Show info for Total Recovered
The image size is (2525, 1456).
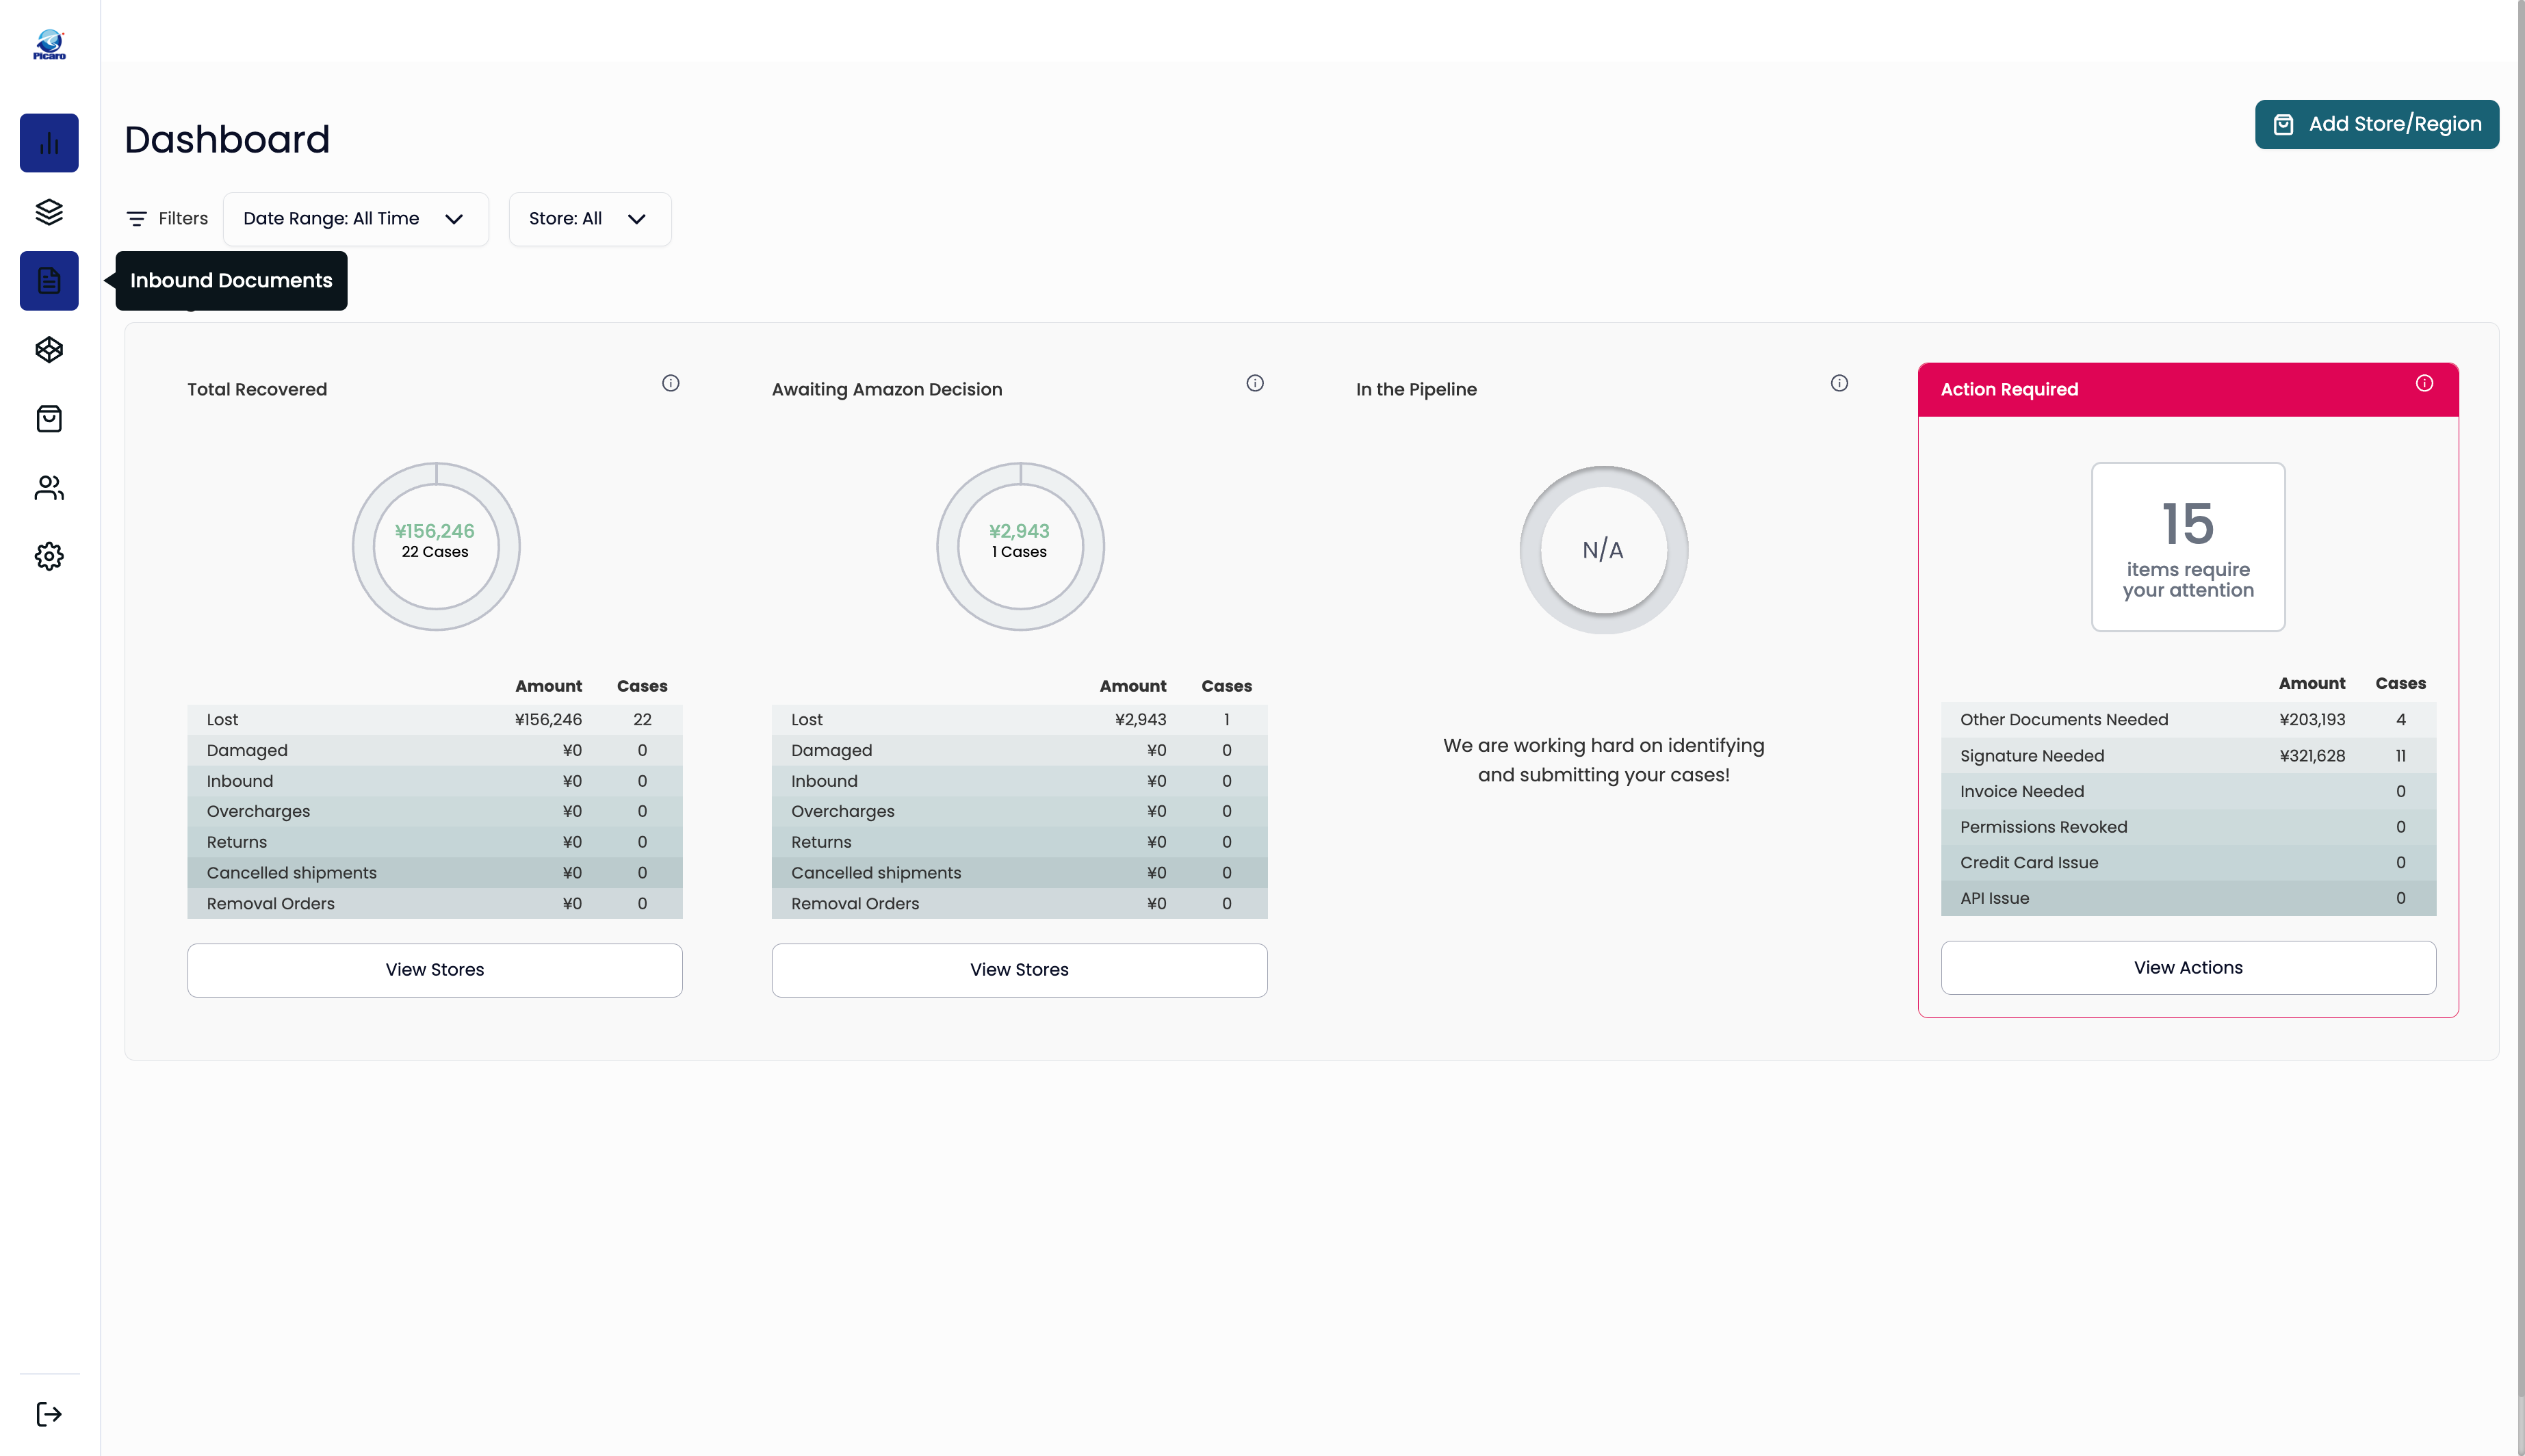pos(671,383)
